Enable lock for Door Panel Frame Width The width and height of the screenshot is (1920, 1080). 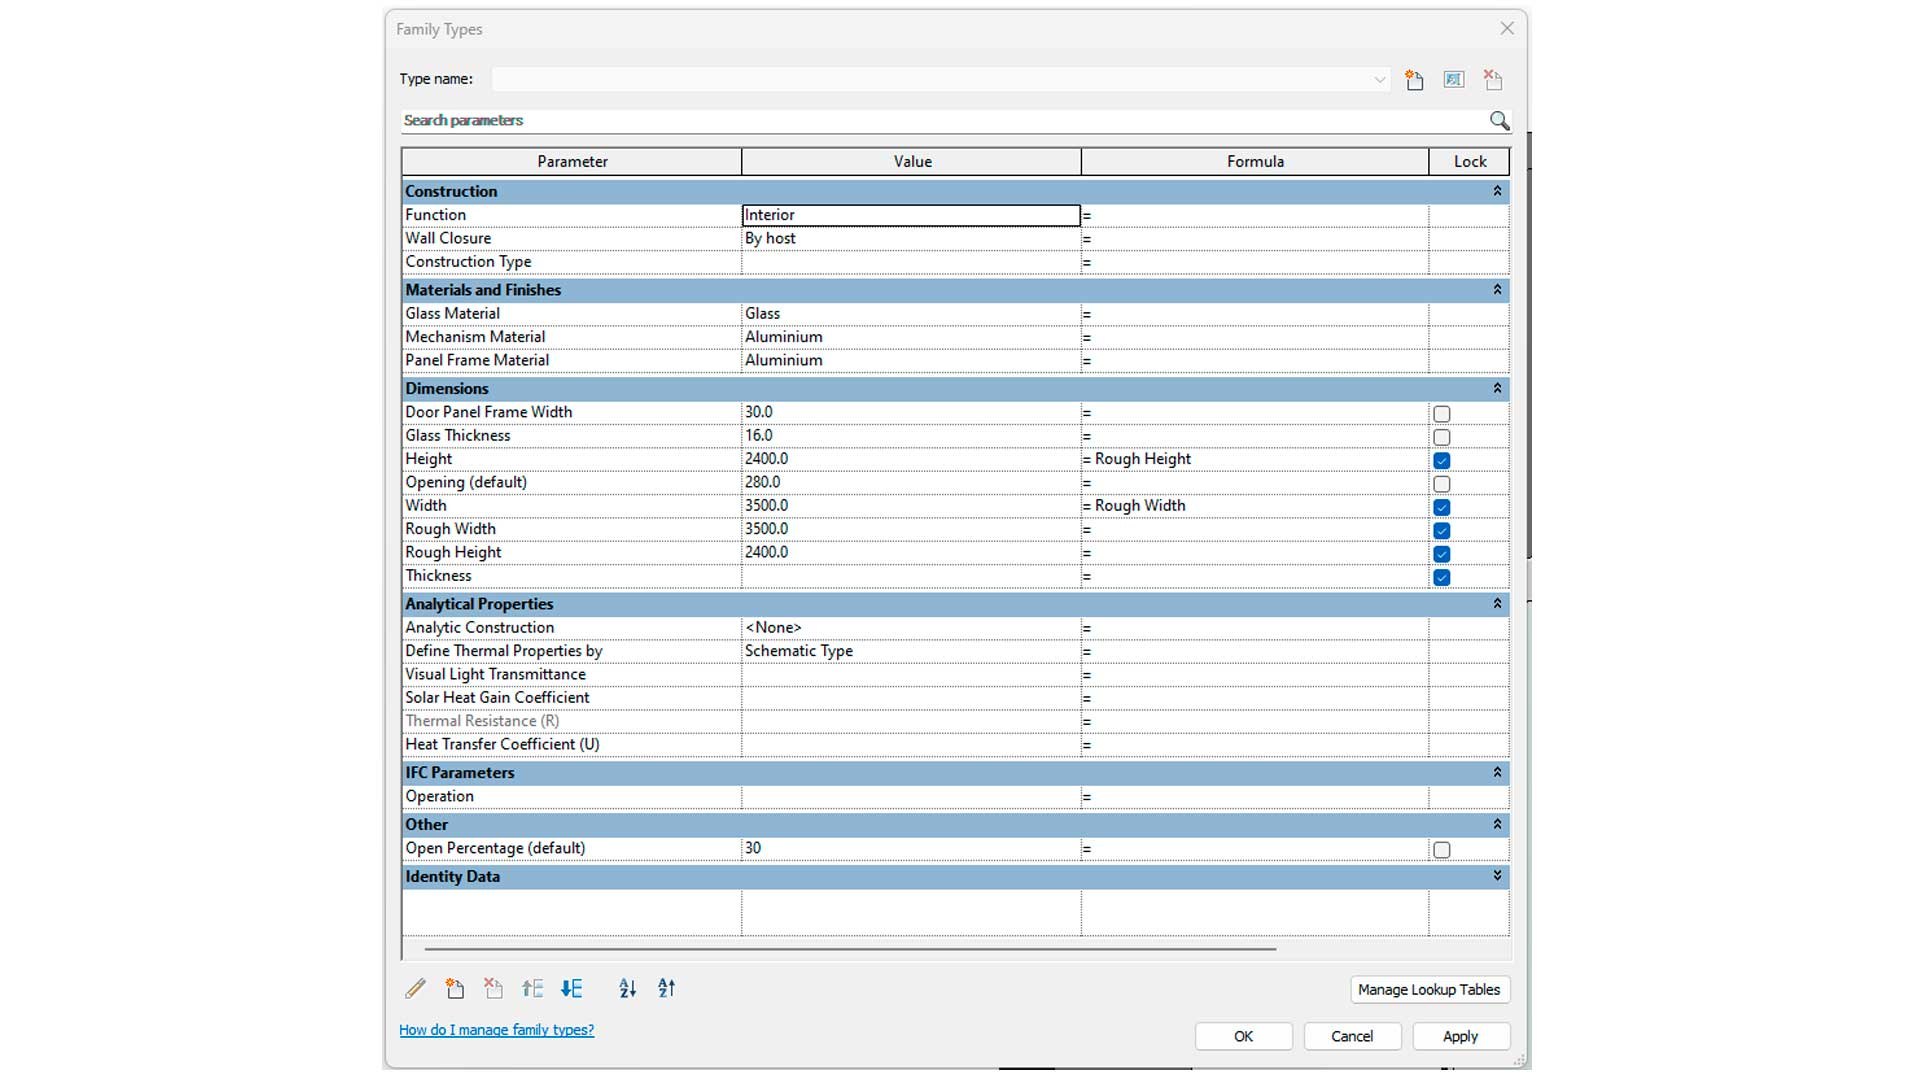tap(1441, 414)
